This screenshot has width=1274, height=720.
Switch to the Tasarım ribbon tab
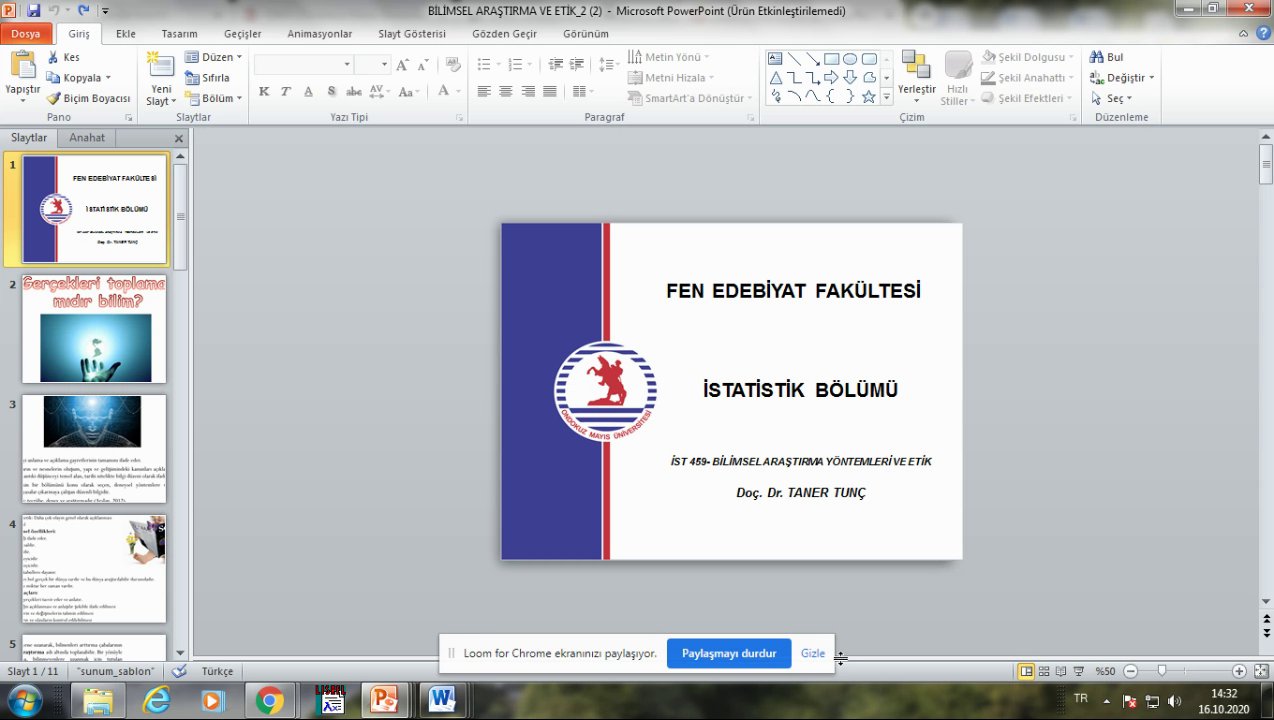pos(179,33)
